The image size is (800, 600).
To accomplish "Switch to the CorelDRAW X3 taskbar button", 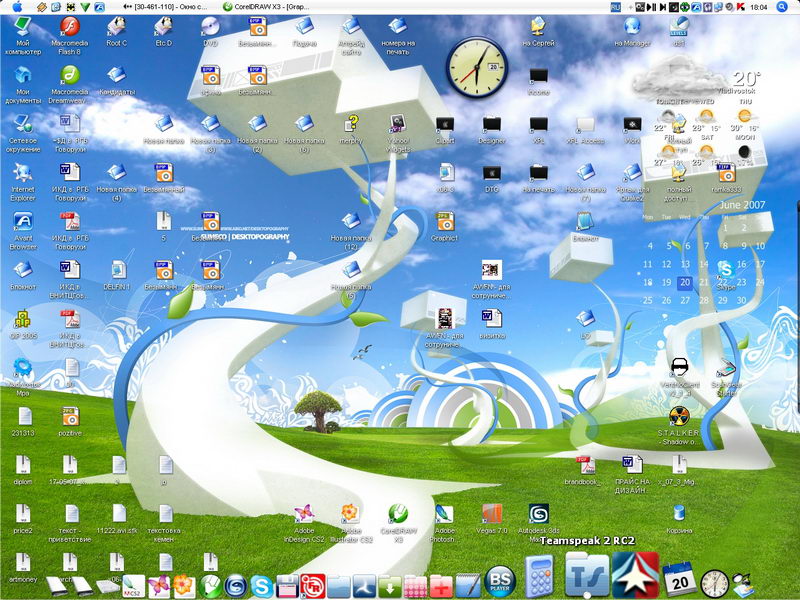I will point(266,7).
